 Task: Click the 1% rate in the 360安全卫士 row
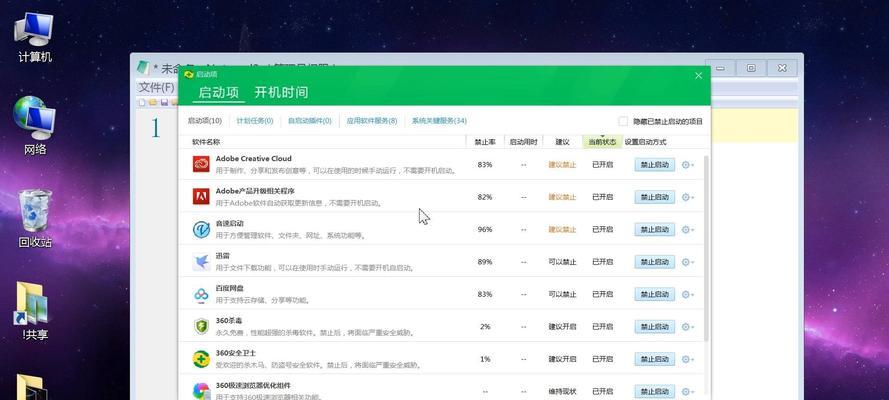coord(485,359)
